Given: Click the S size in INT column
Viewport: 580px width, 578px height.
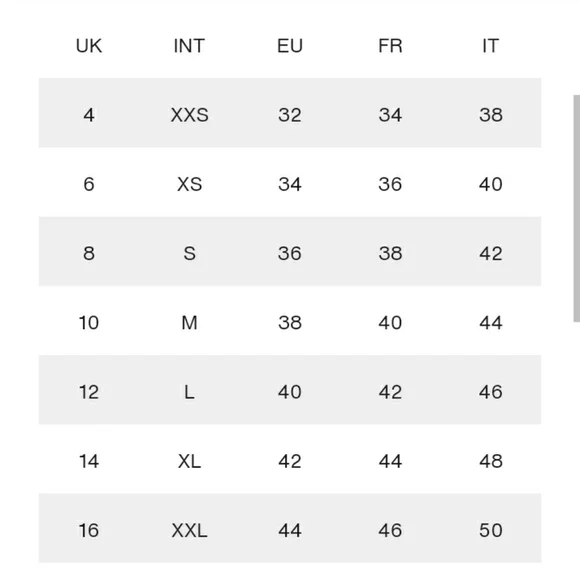Looking at the screenshot, I should pyautogui.click(x=189, y=253).
